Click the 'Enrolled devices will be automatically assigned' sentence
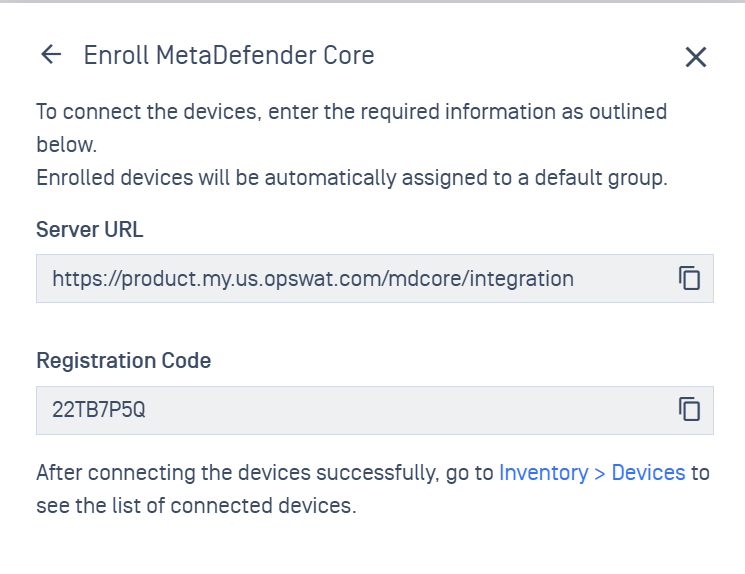 pyautogui.click(x=352, y=178)
